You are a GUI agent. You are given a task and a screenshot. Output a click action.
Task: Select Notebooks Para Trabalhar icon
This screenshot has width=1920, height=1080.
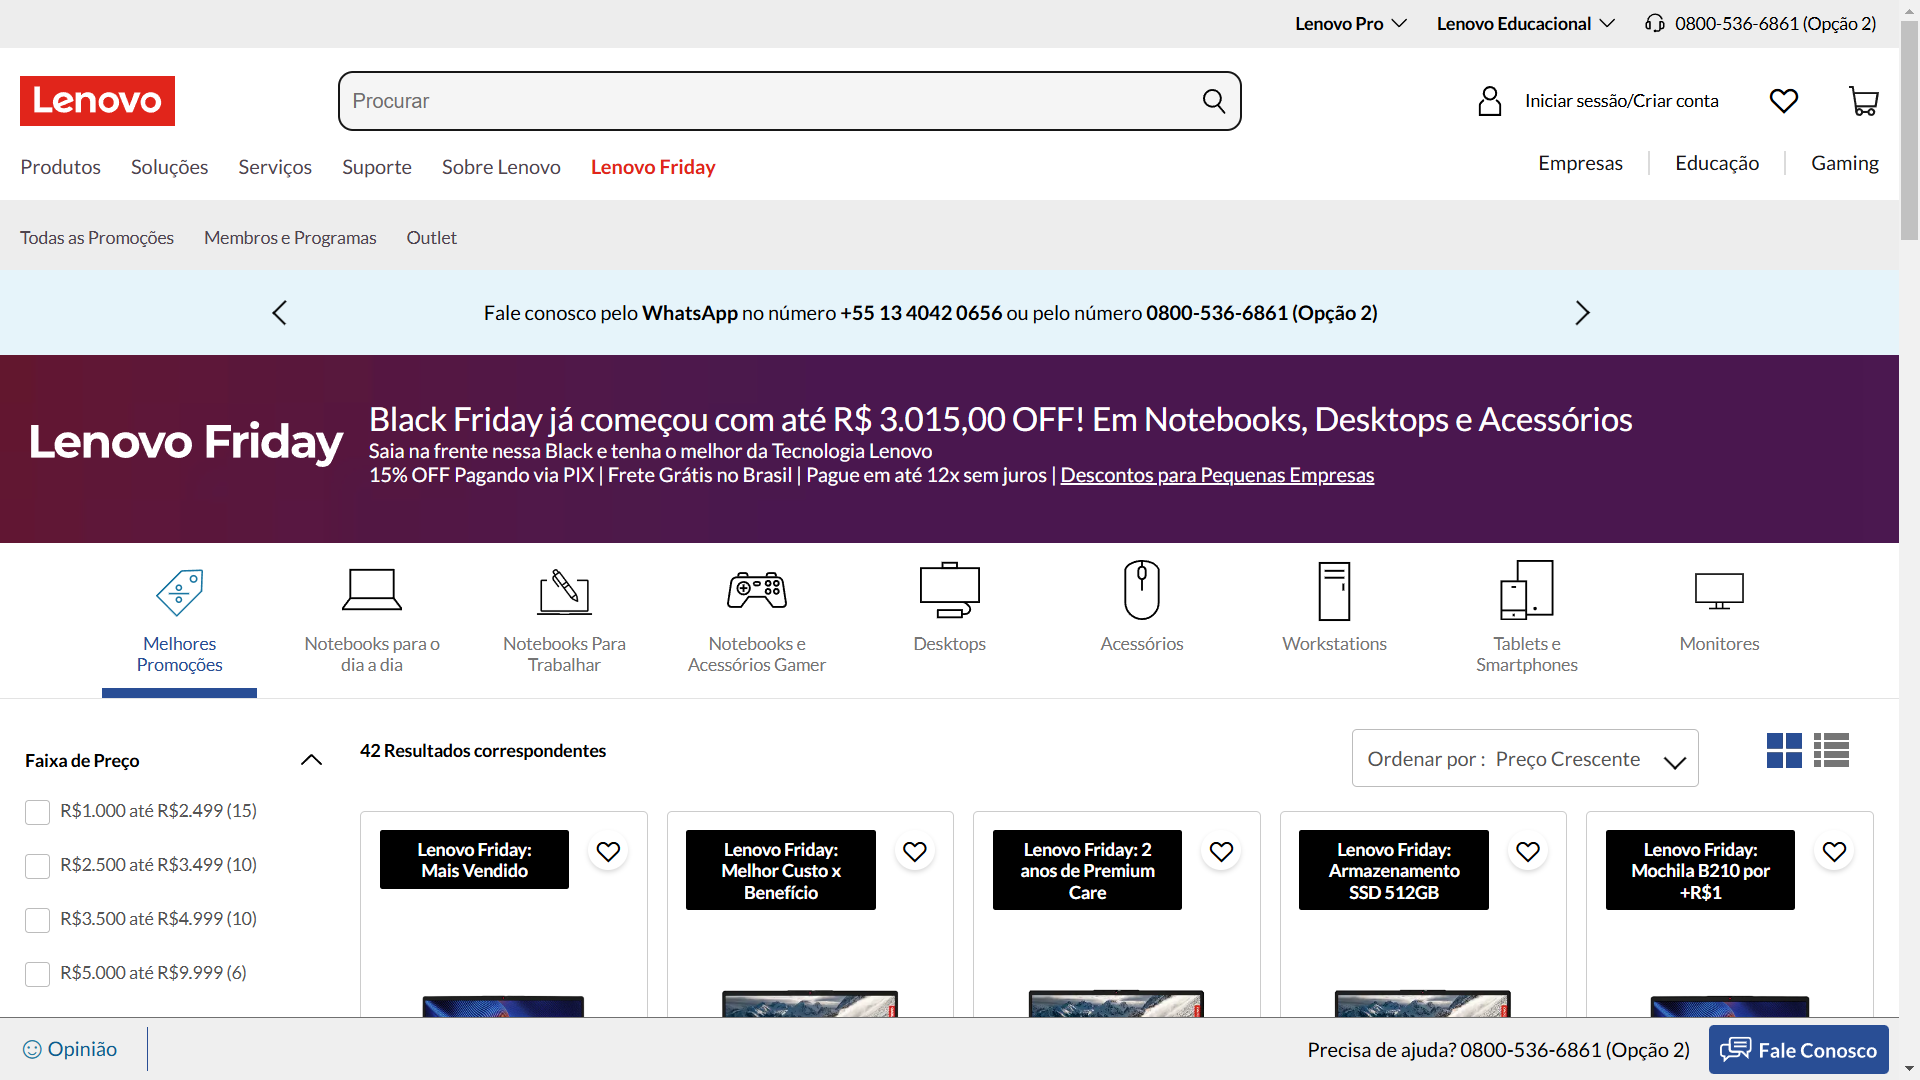point(564,592)
